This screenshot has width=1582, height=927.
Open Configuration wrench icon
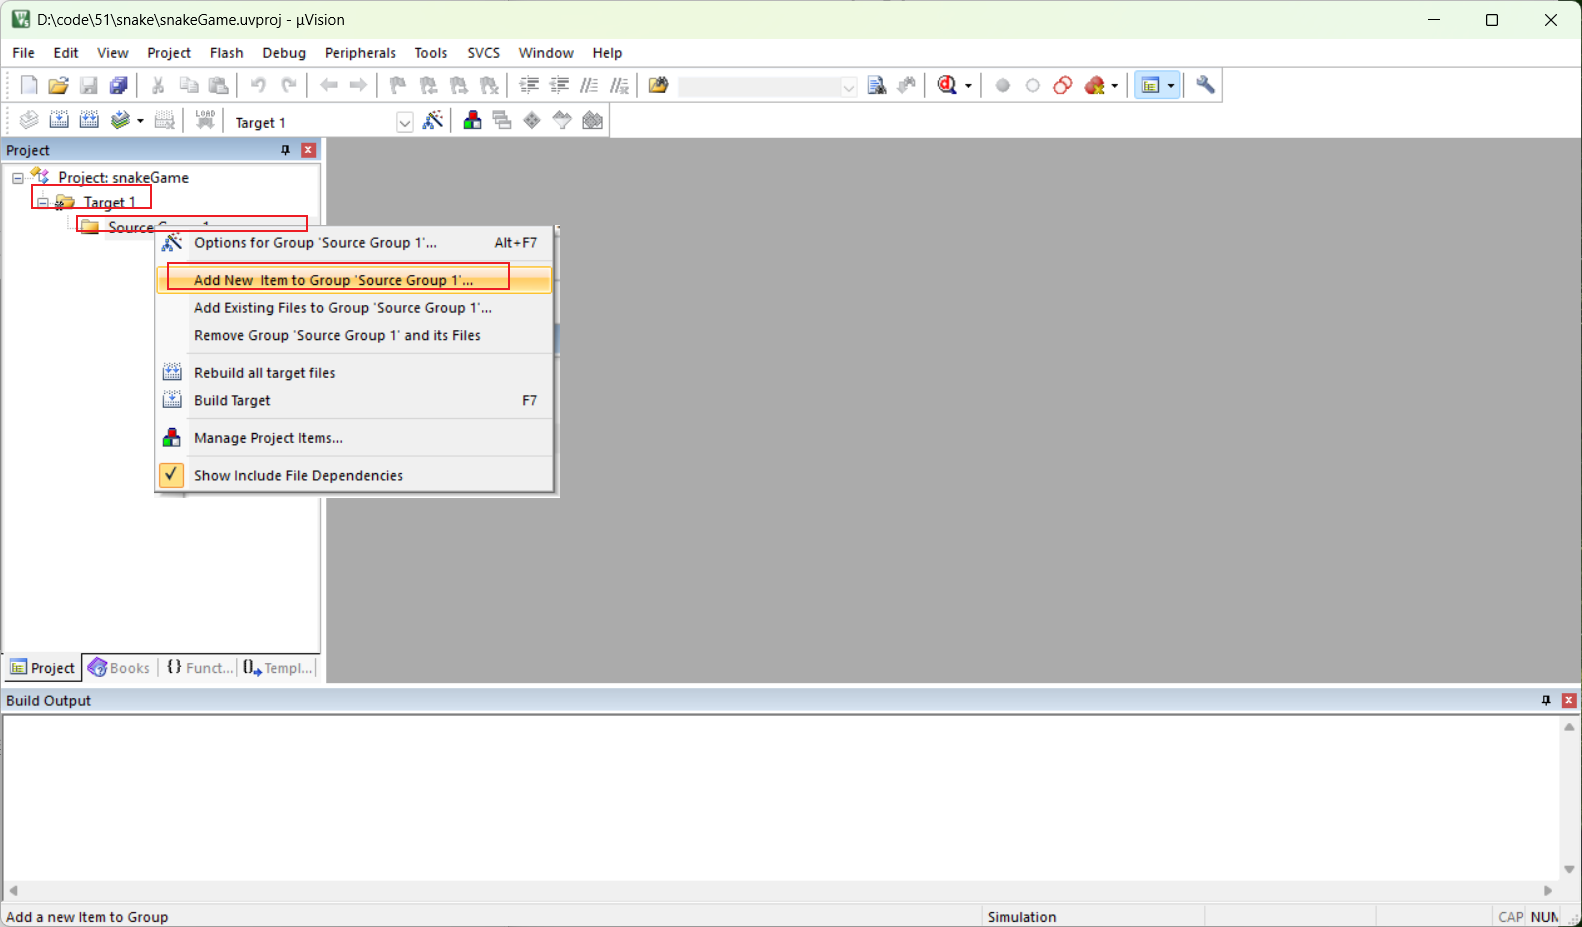(1206, 86)
